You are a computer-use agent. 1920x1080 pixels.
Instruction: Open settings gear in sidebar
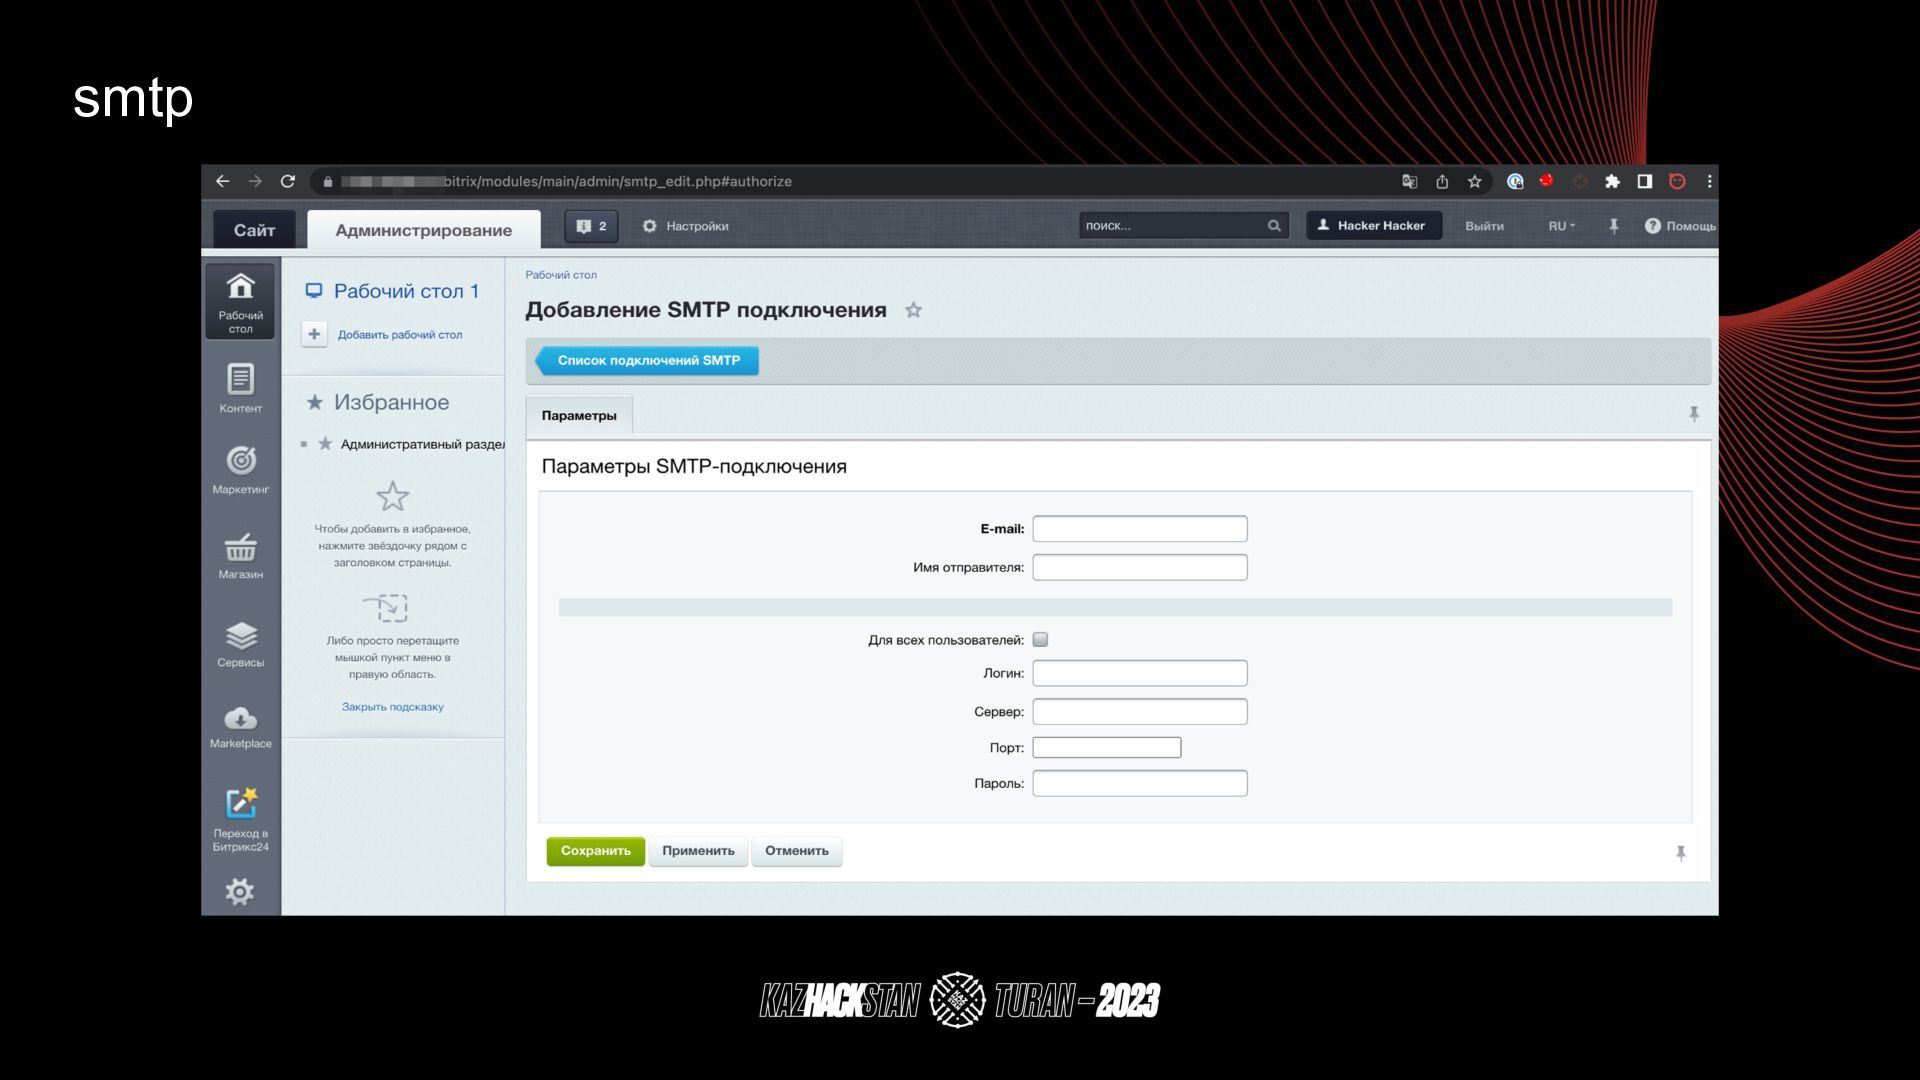[x=240, y=891]
